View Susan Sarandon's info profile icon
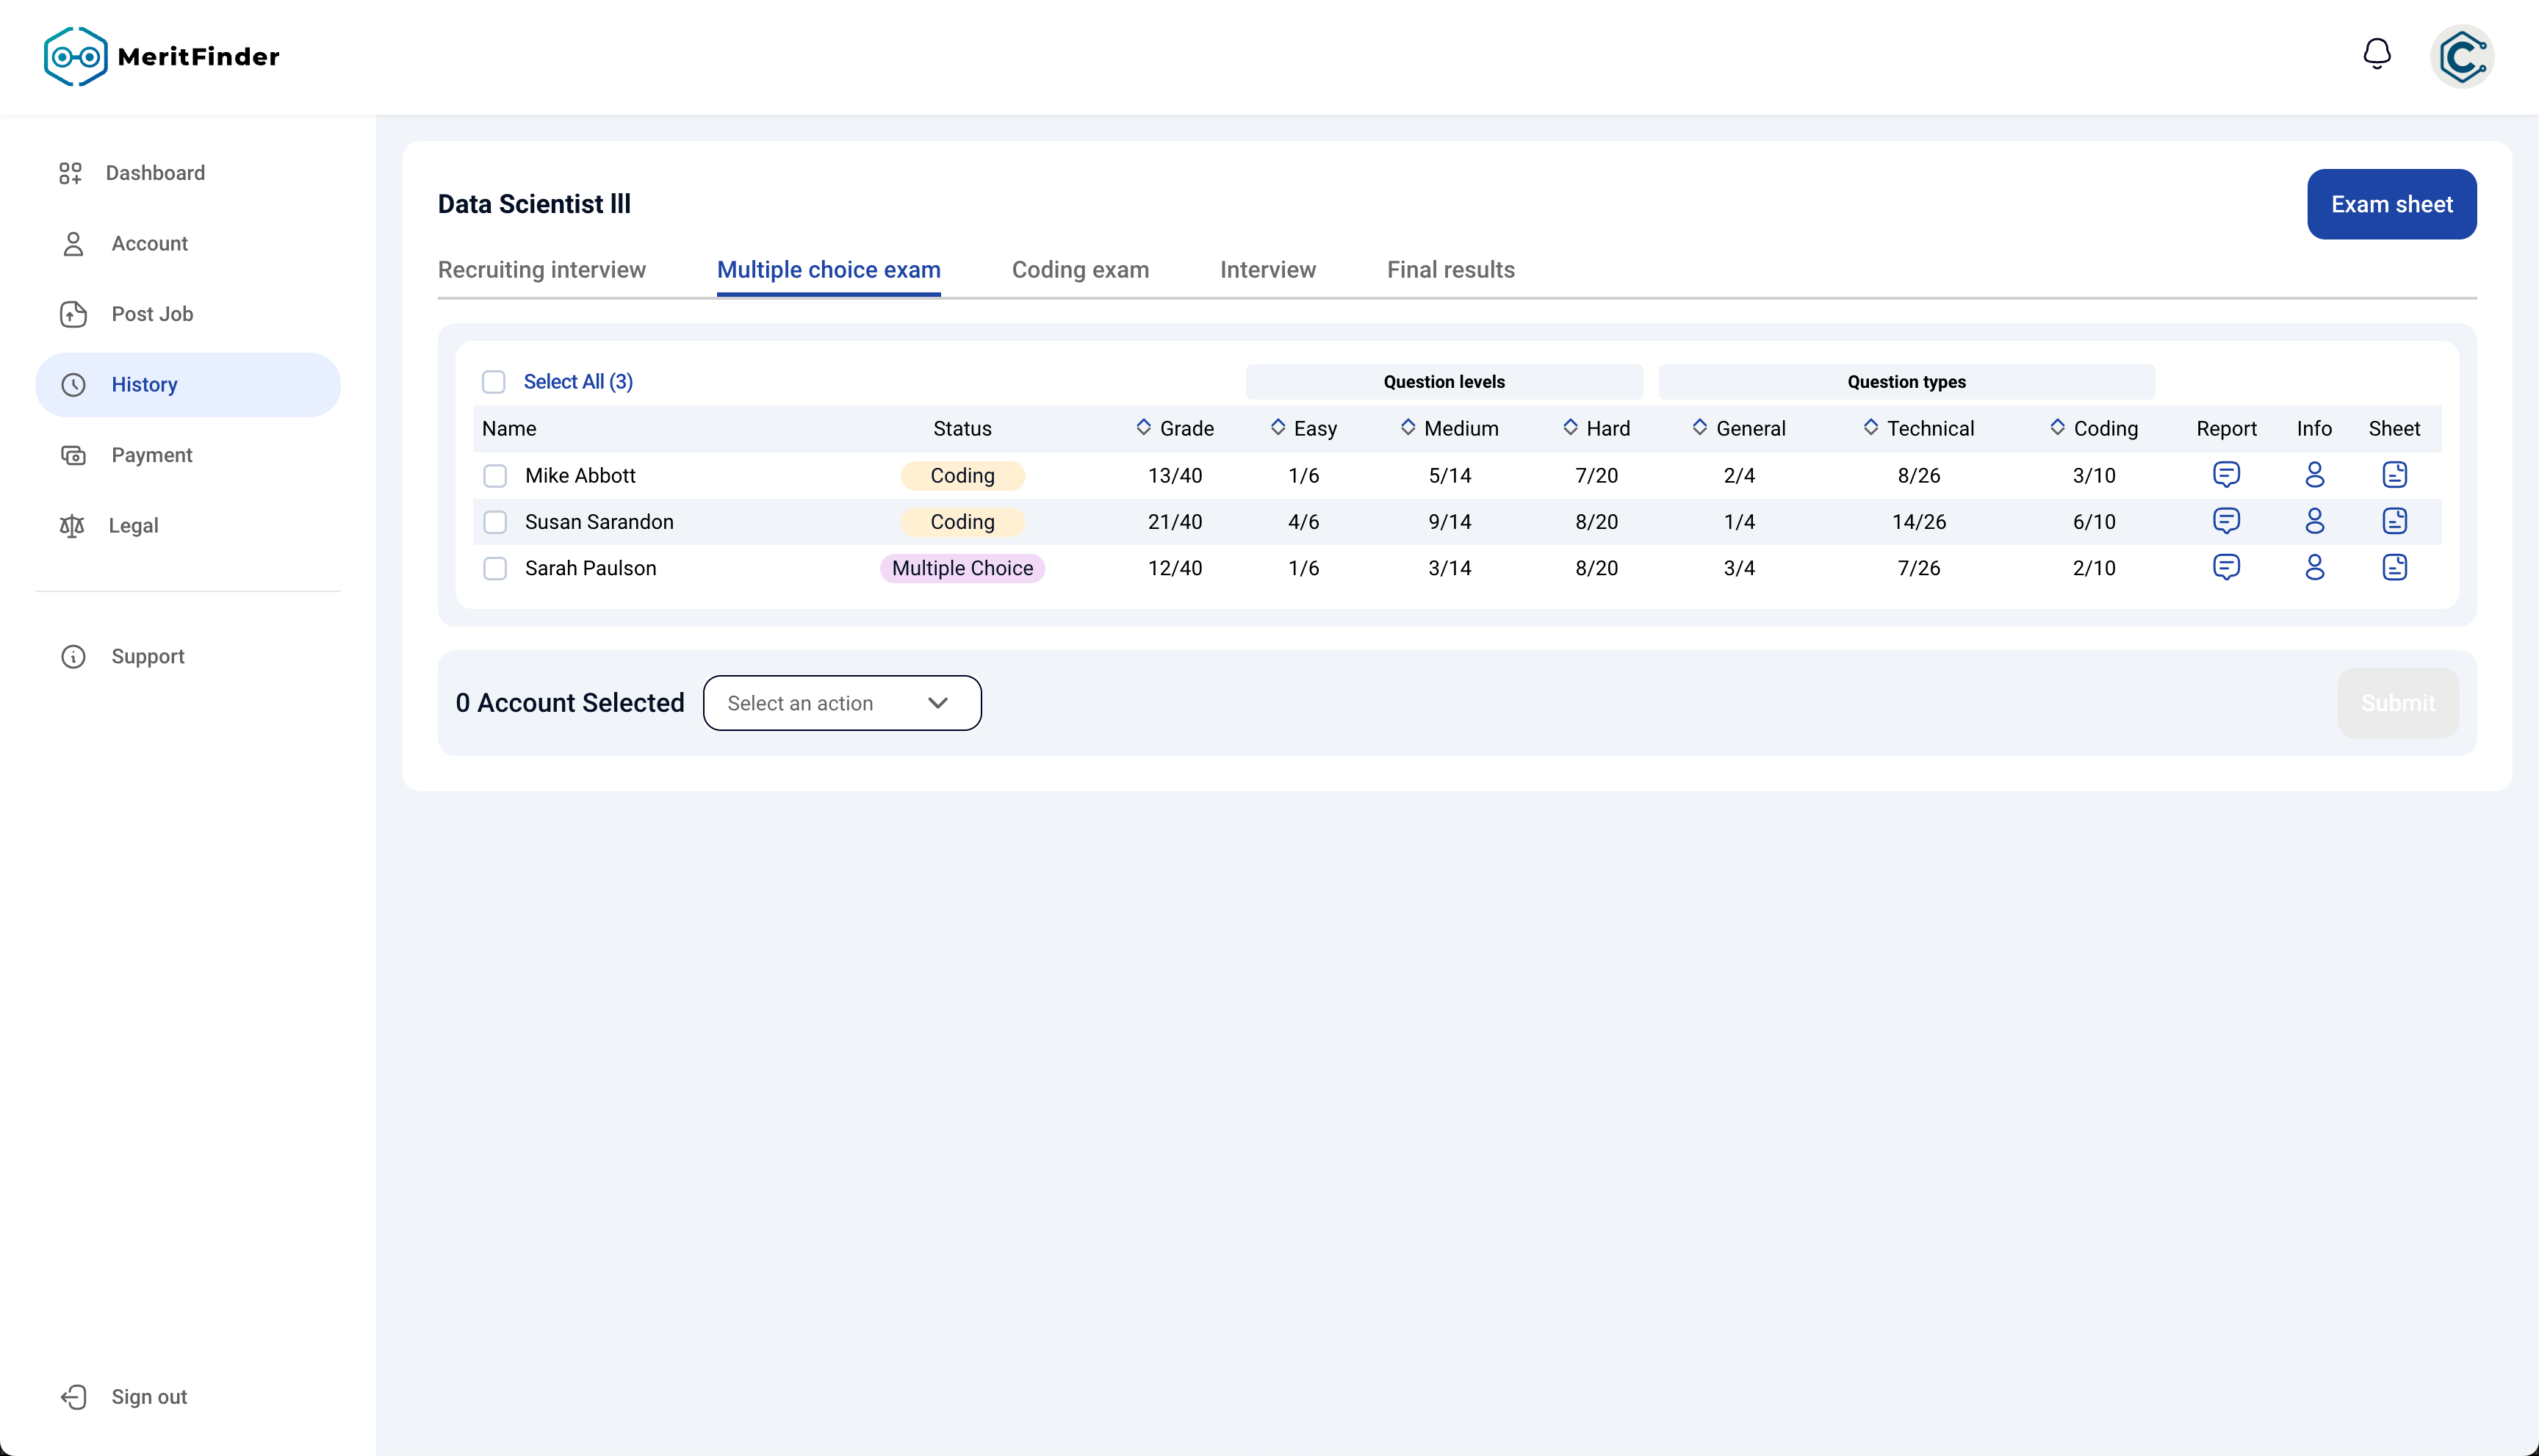Viewport: 2539px width, 1456px height. [x=2314, y=521]
